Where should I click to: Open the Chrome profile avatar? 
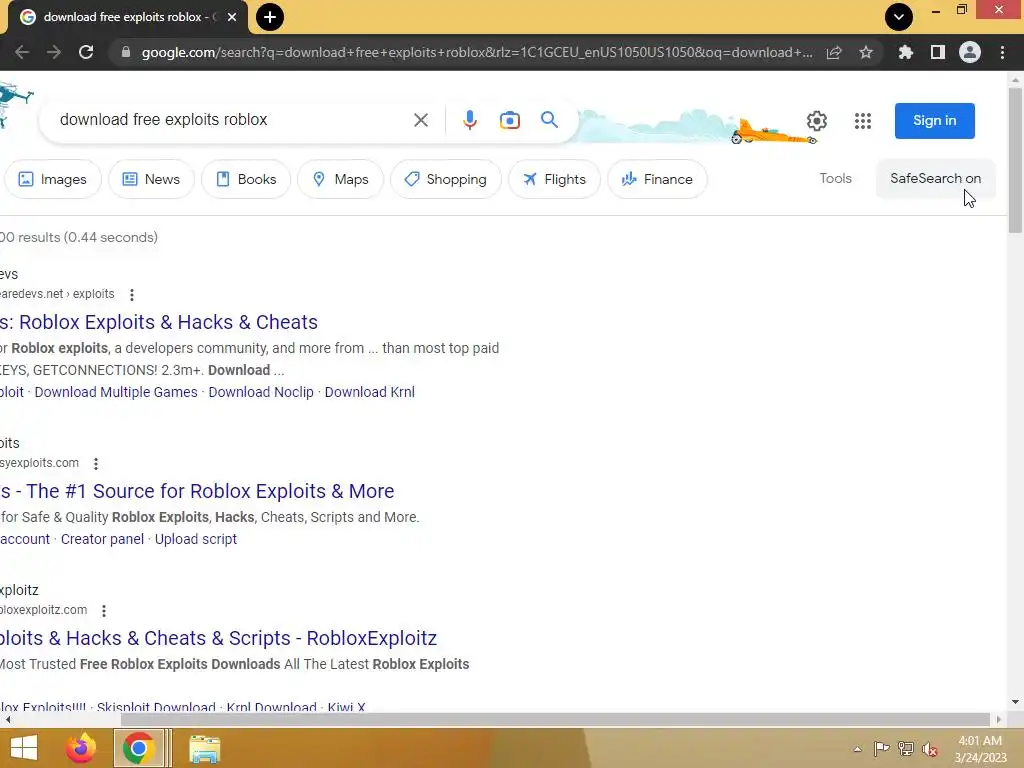[x=970, y=52]
